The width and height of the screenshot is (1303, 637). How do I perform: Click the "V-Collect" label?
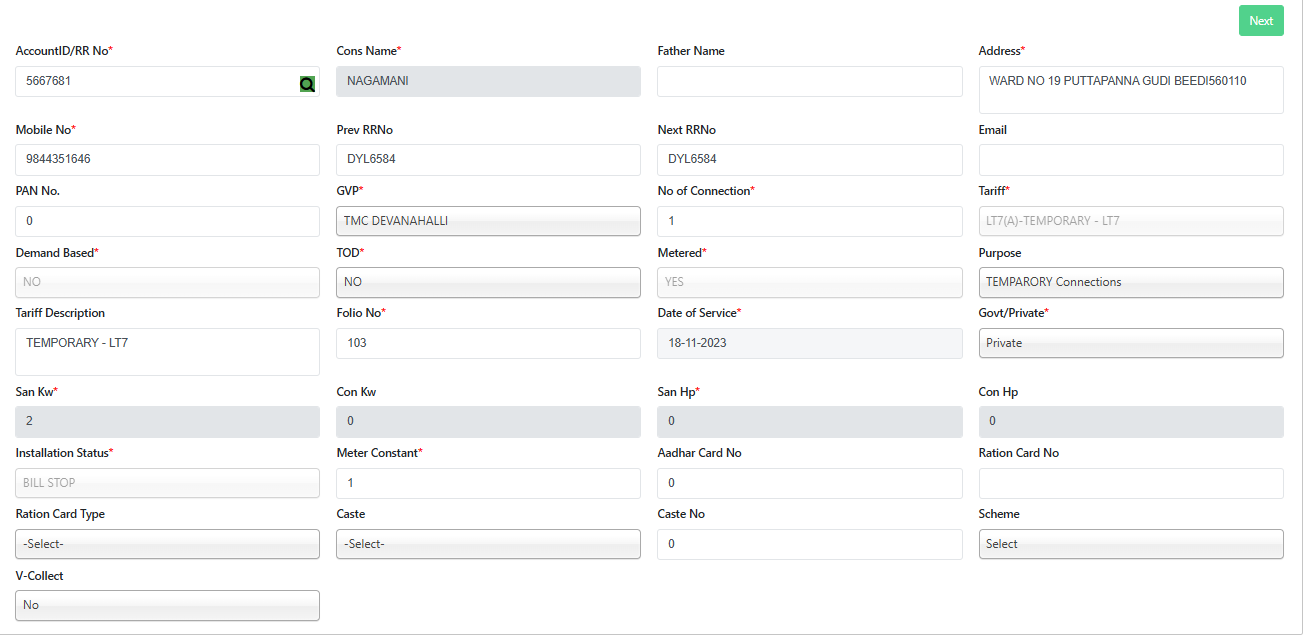point(40,576)
